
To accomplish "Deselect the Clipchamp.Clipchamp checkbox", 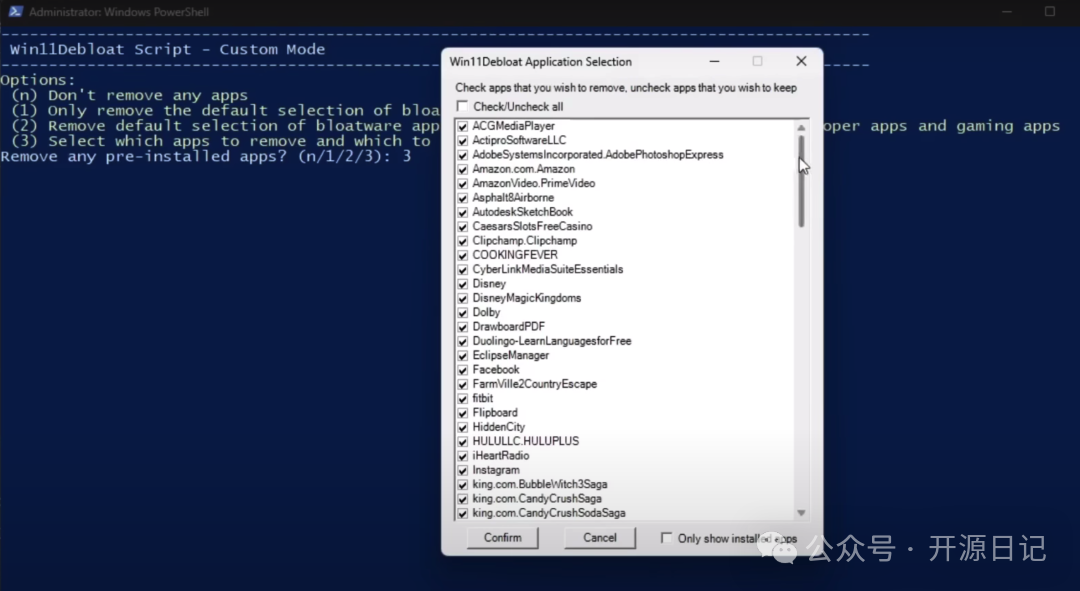I will point(462,241).
